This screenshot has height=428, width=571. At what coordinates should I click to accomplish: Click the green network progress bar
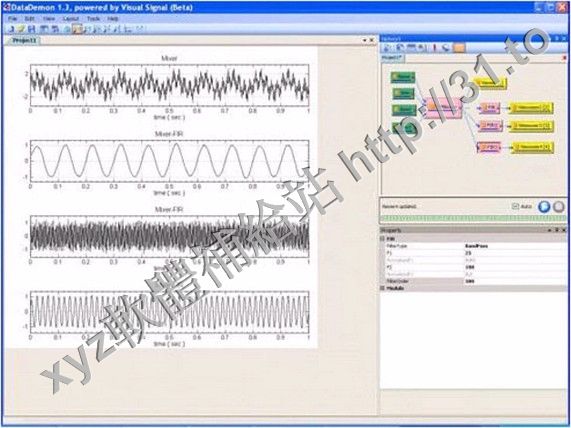[x=473, y=218]
